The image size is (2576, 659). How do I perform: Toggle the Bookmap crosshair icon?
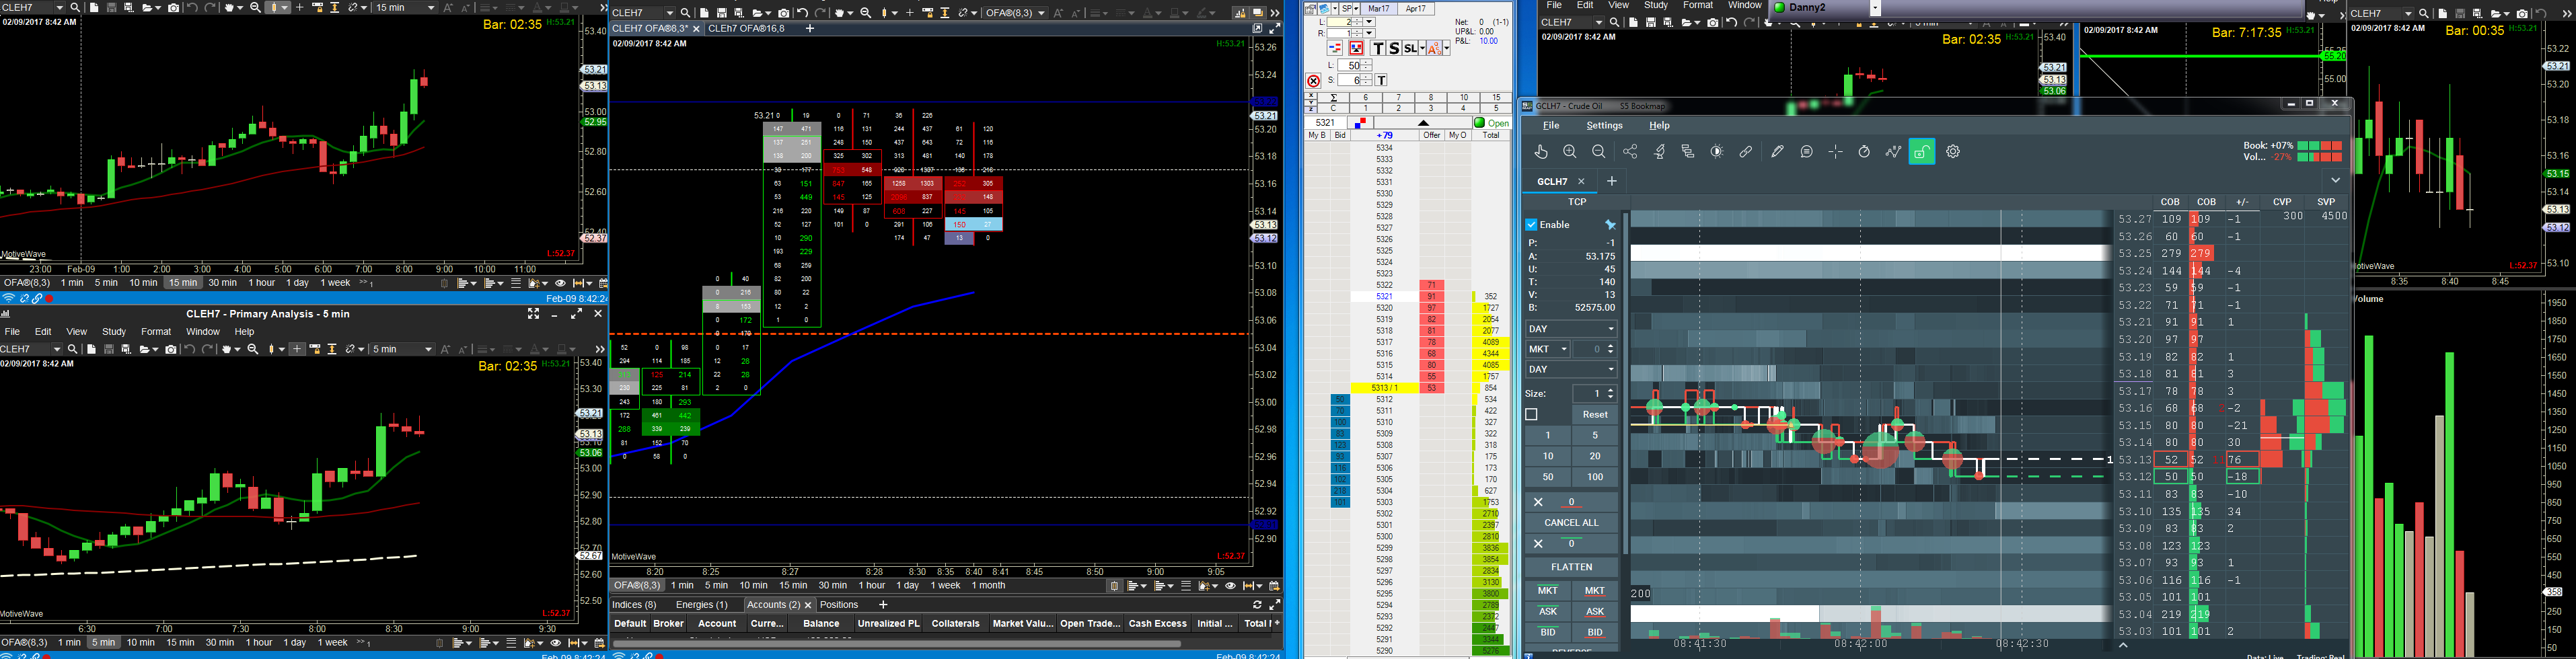(1835, 152)
